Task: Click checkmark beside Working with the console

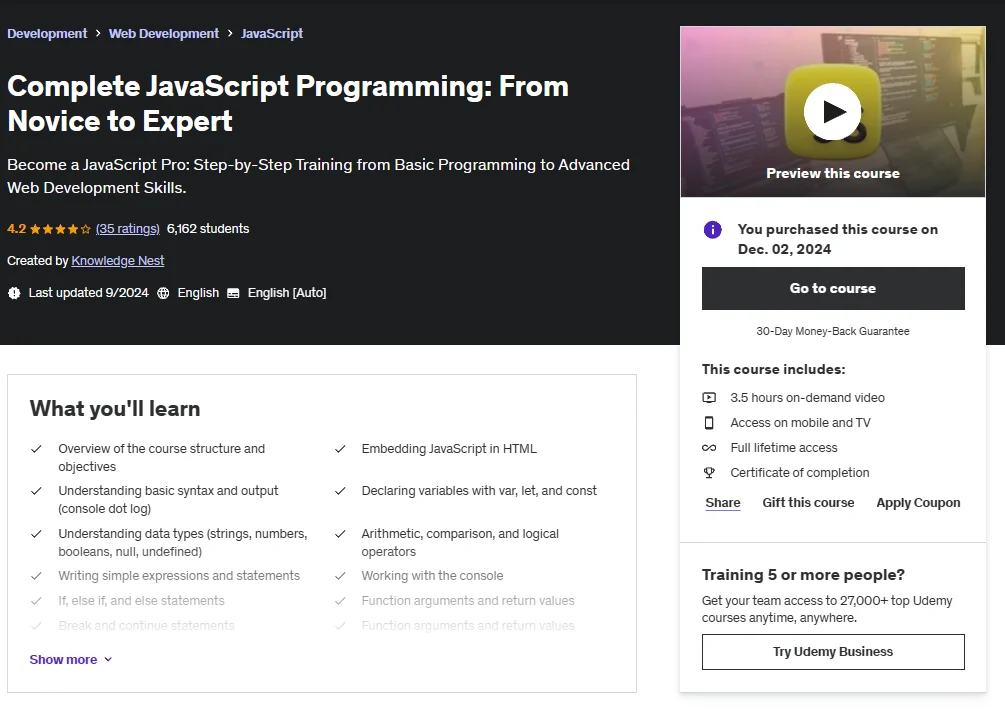Action: pos(340,576)
